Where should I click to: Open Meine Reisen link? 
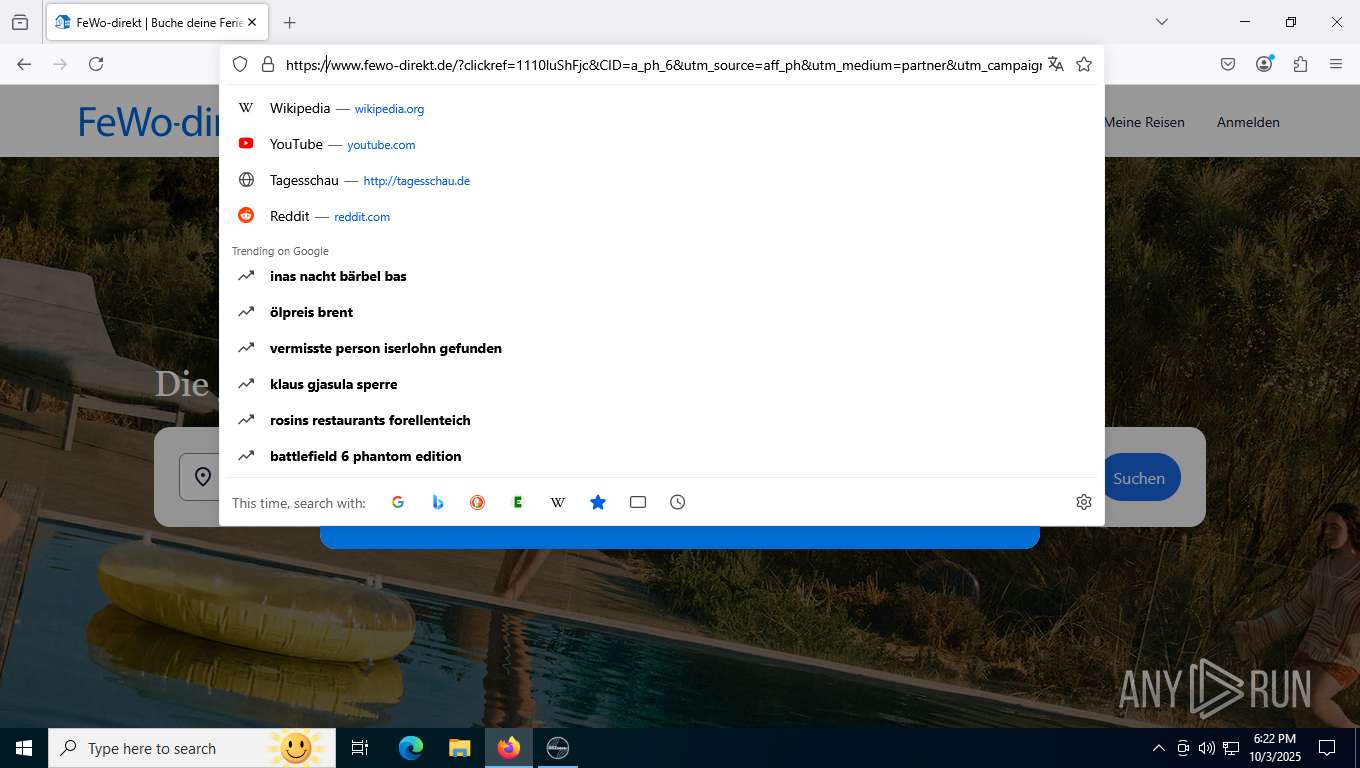1144,122
